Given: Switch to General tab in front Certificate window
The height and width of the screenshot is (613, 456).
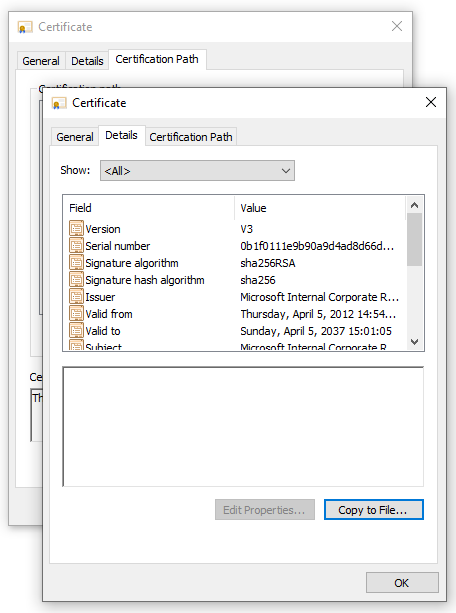Looking at the screenshot, I should 75,137.
